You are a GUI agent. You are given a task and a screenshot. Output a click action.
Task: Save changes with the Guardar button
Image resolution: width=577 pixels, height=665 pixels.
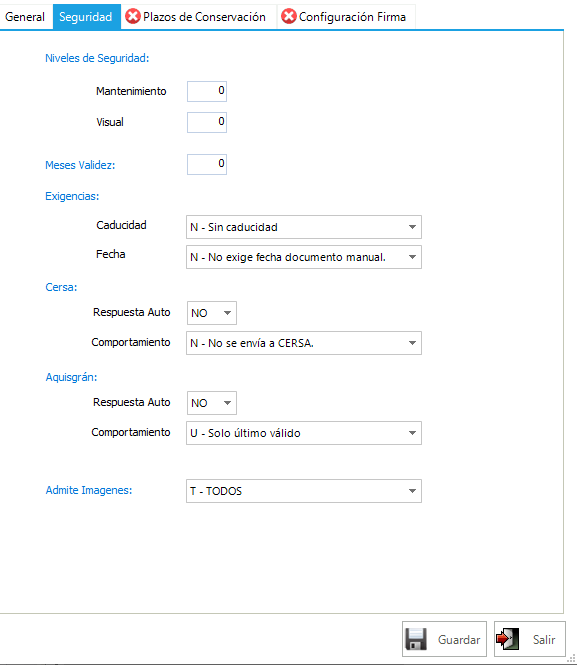click(x=444, y=639)
